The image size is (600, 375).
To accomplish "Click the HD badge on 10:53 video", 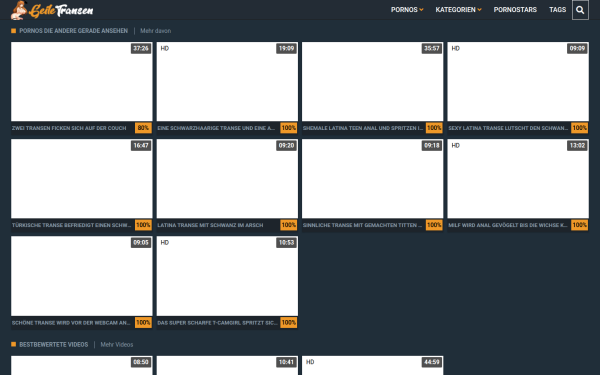I will tap(165, 243).
